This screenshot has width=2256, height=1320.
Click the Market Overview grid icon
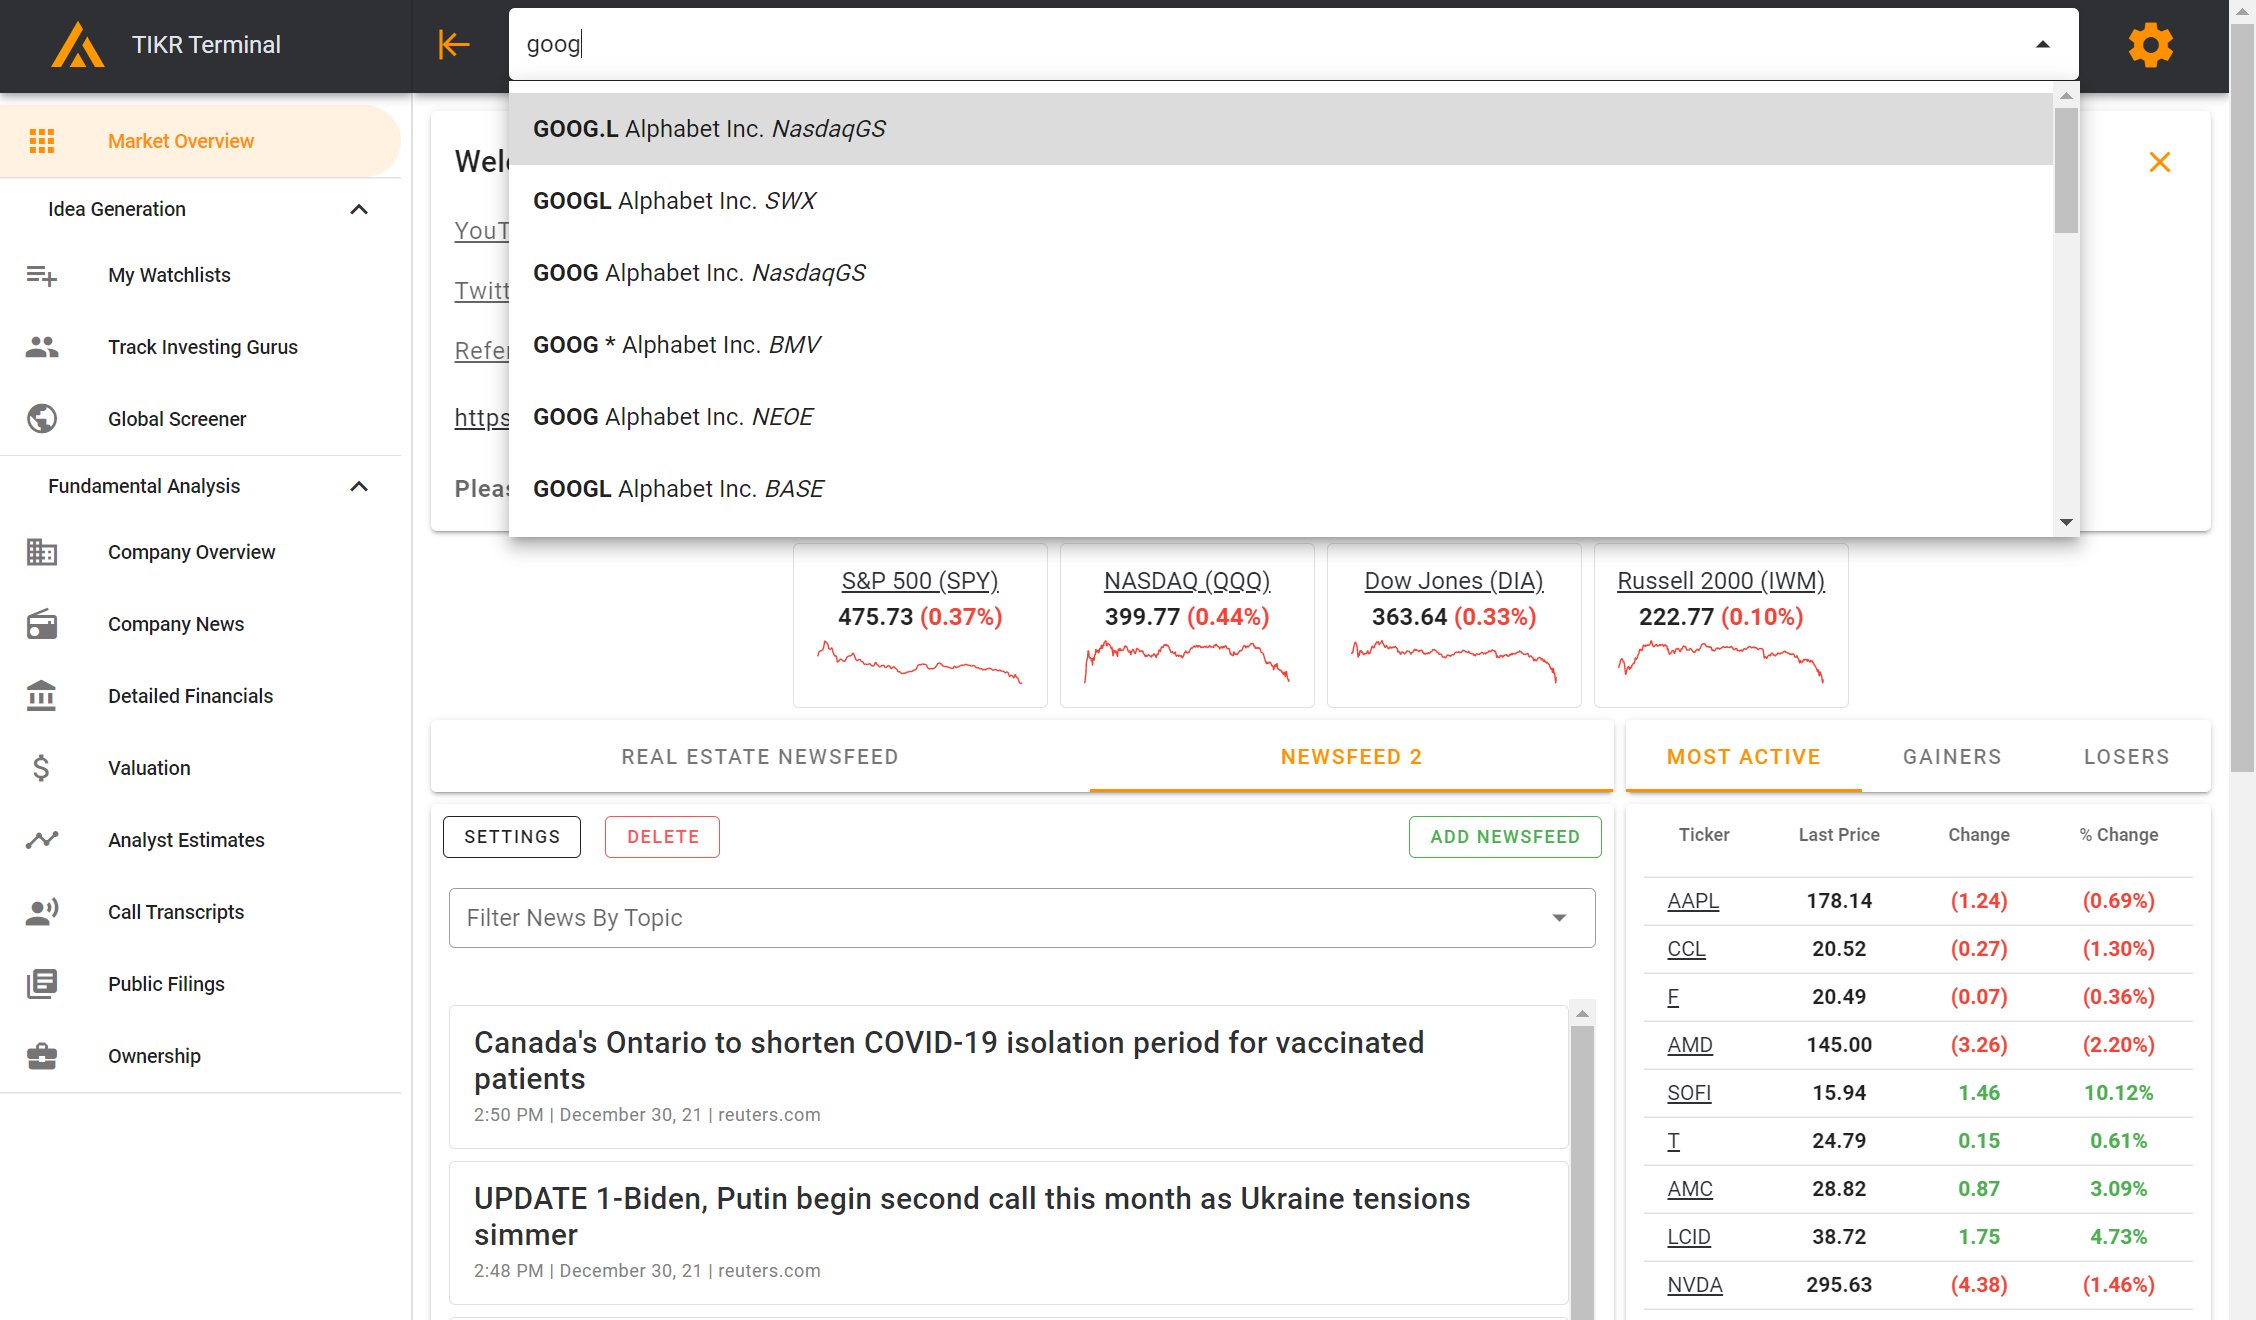42,141
